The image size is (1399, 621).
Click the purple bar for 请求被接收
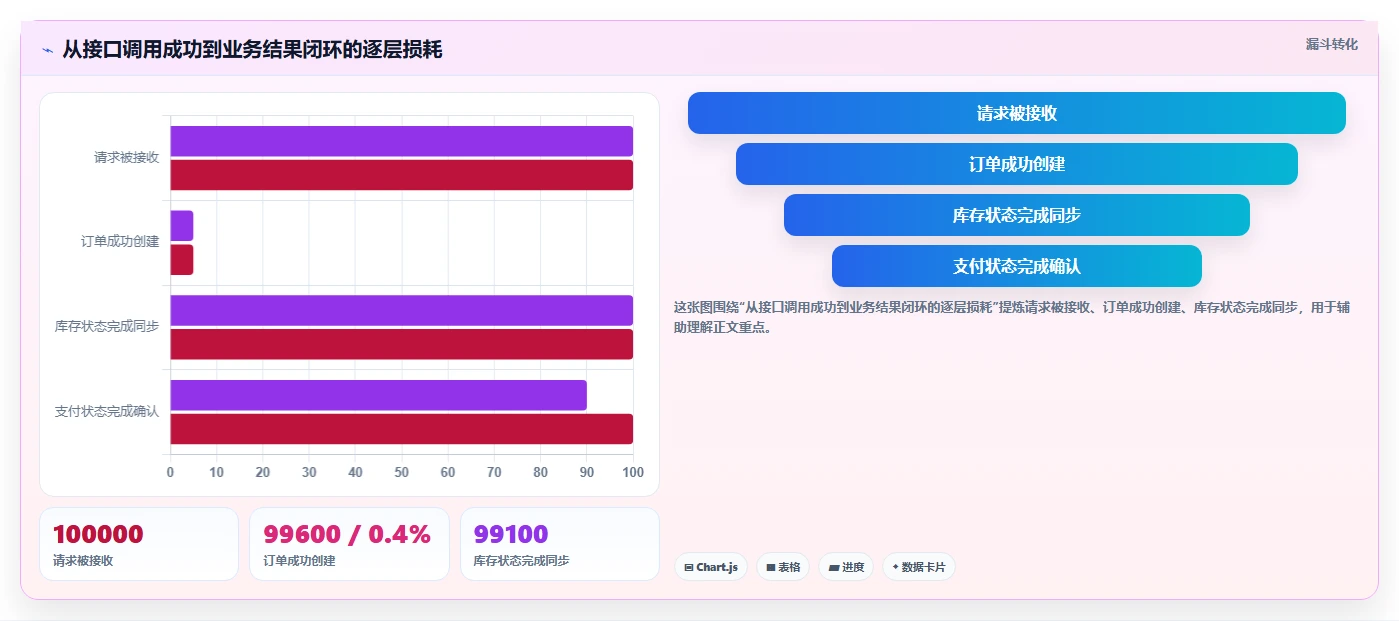pyautogui.click(x=401, y=141)
